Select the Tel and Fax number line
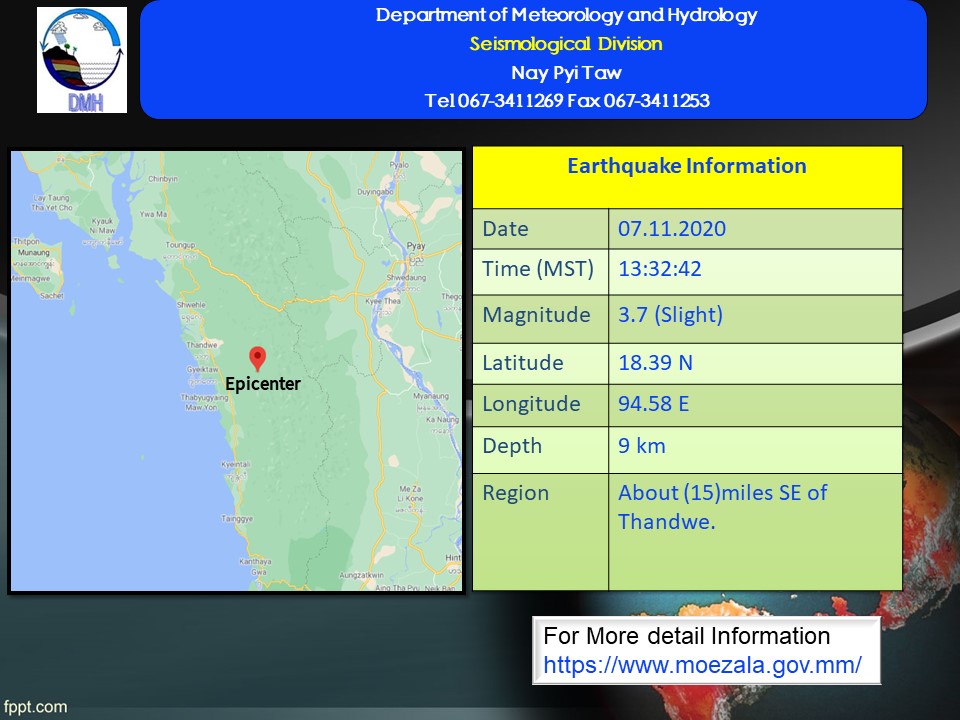This screenshot has height=720, width=960. click(566, 100)
